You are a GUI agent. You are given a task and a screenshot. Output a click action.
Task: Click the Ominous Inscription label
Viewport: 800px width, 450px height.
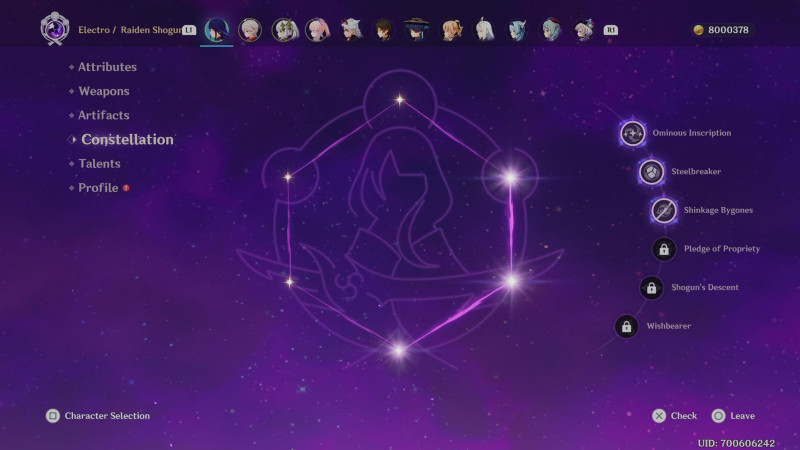click(x=692, y=133)
